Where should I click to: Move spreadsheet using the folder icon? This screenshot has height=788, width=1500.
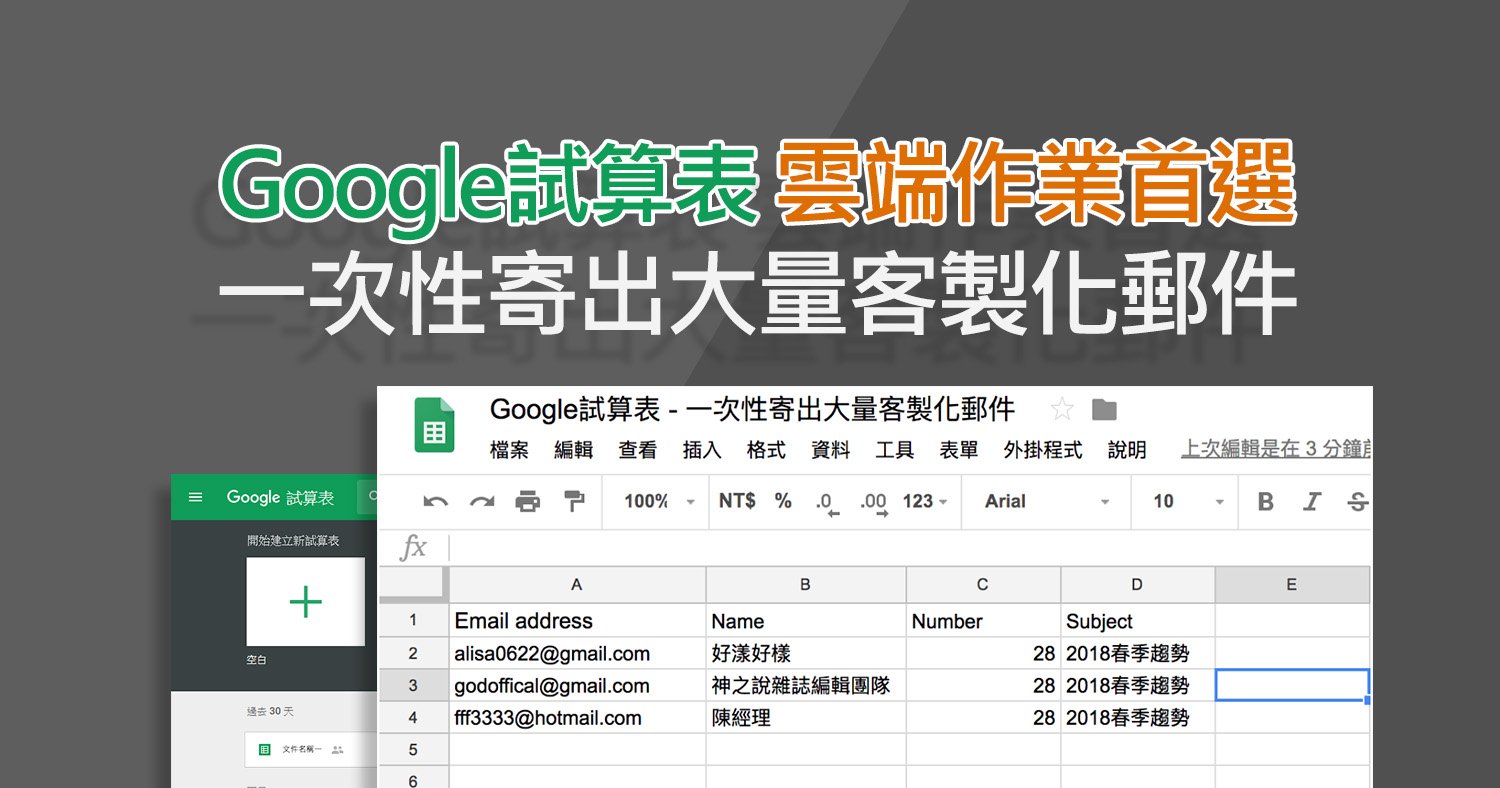click(1104, 409)
